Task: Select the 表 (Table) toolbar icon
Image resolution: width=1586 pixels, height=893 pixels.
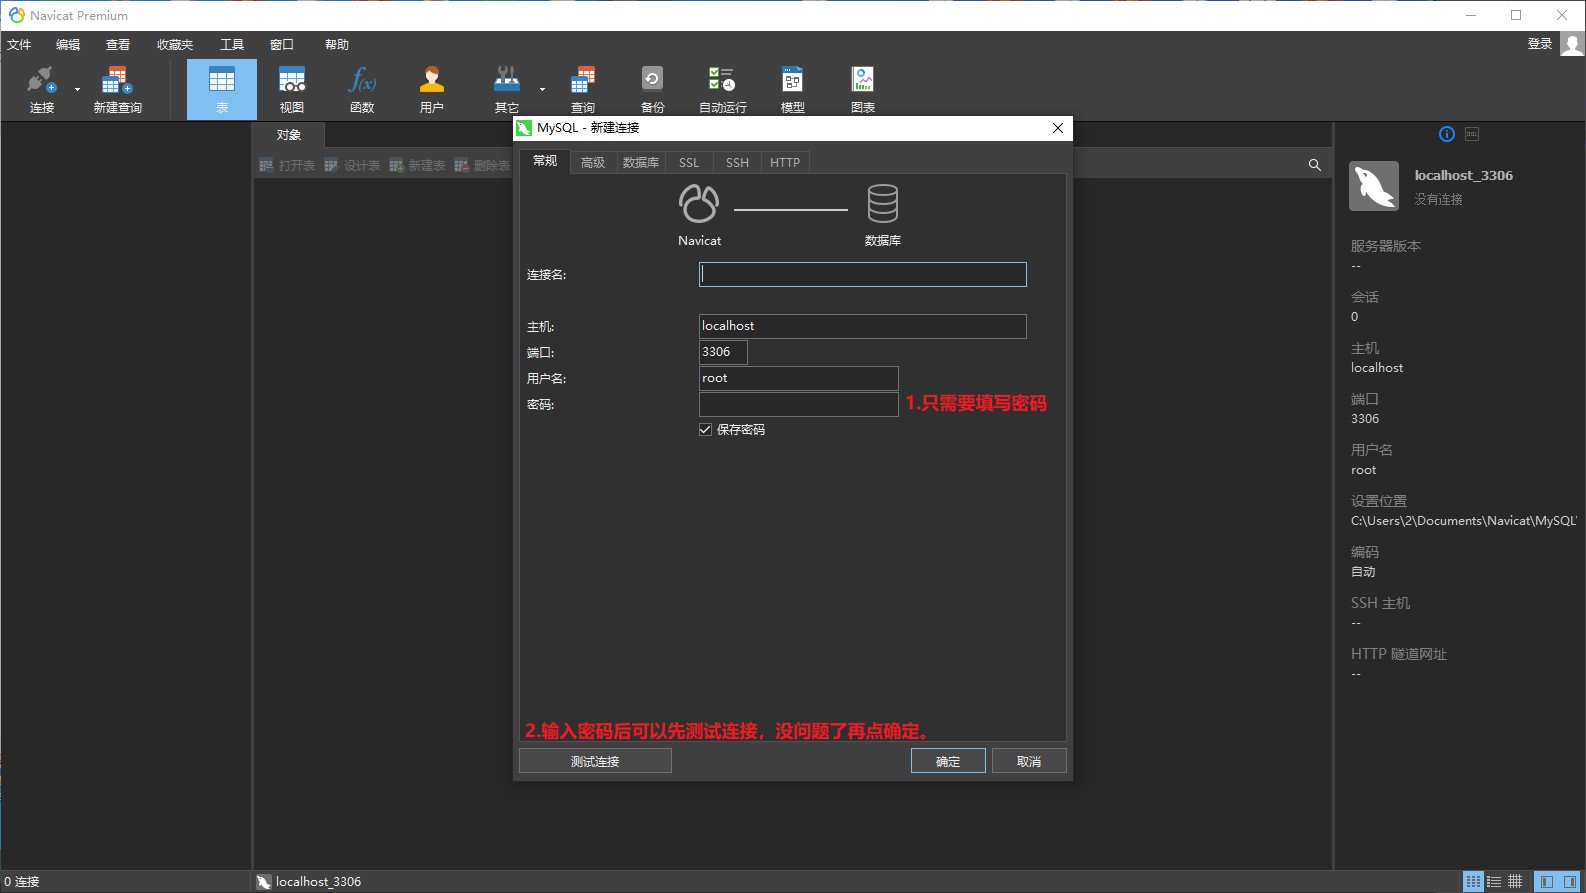Action: coord(222,89)
